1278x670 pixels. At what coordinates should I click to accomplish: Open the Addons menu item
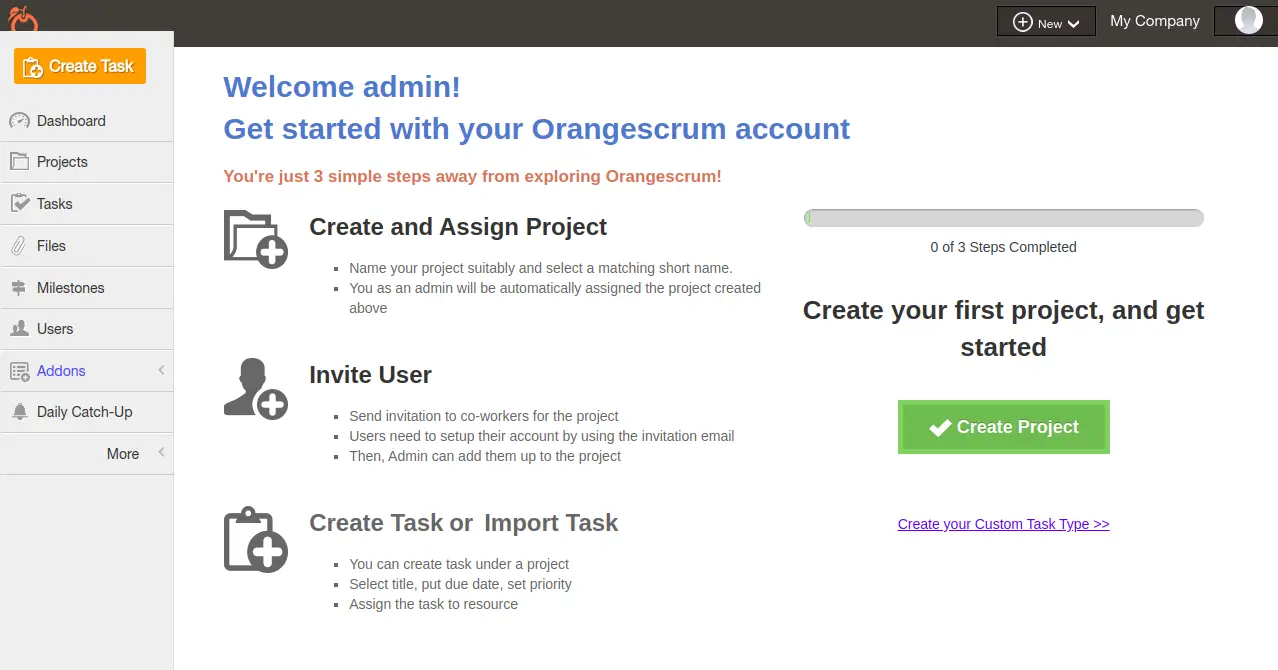(61, 371)
